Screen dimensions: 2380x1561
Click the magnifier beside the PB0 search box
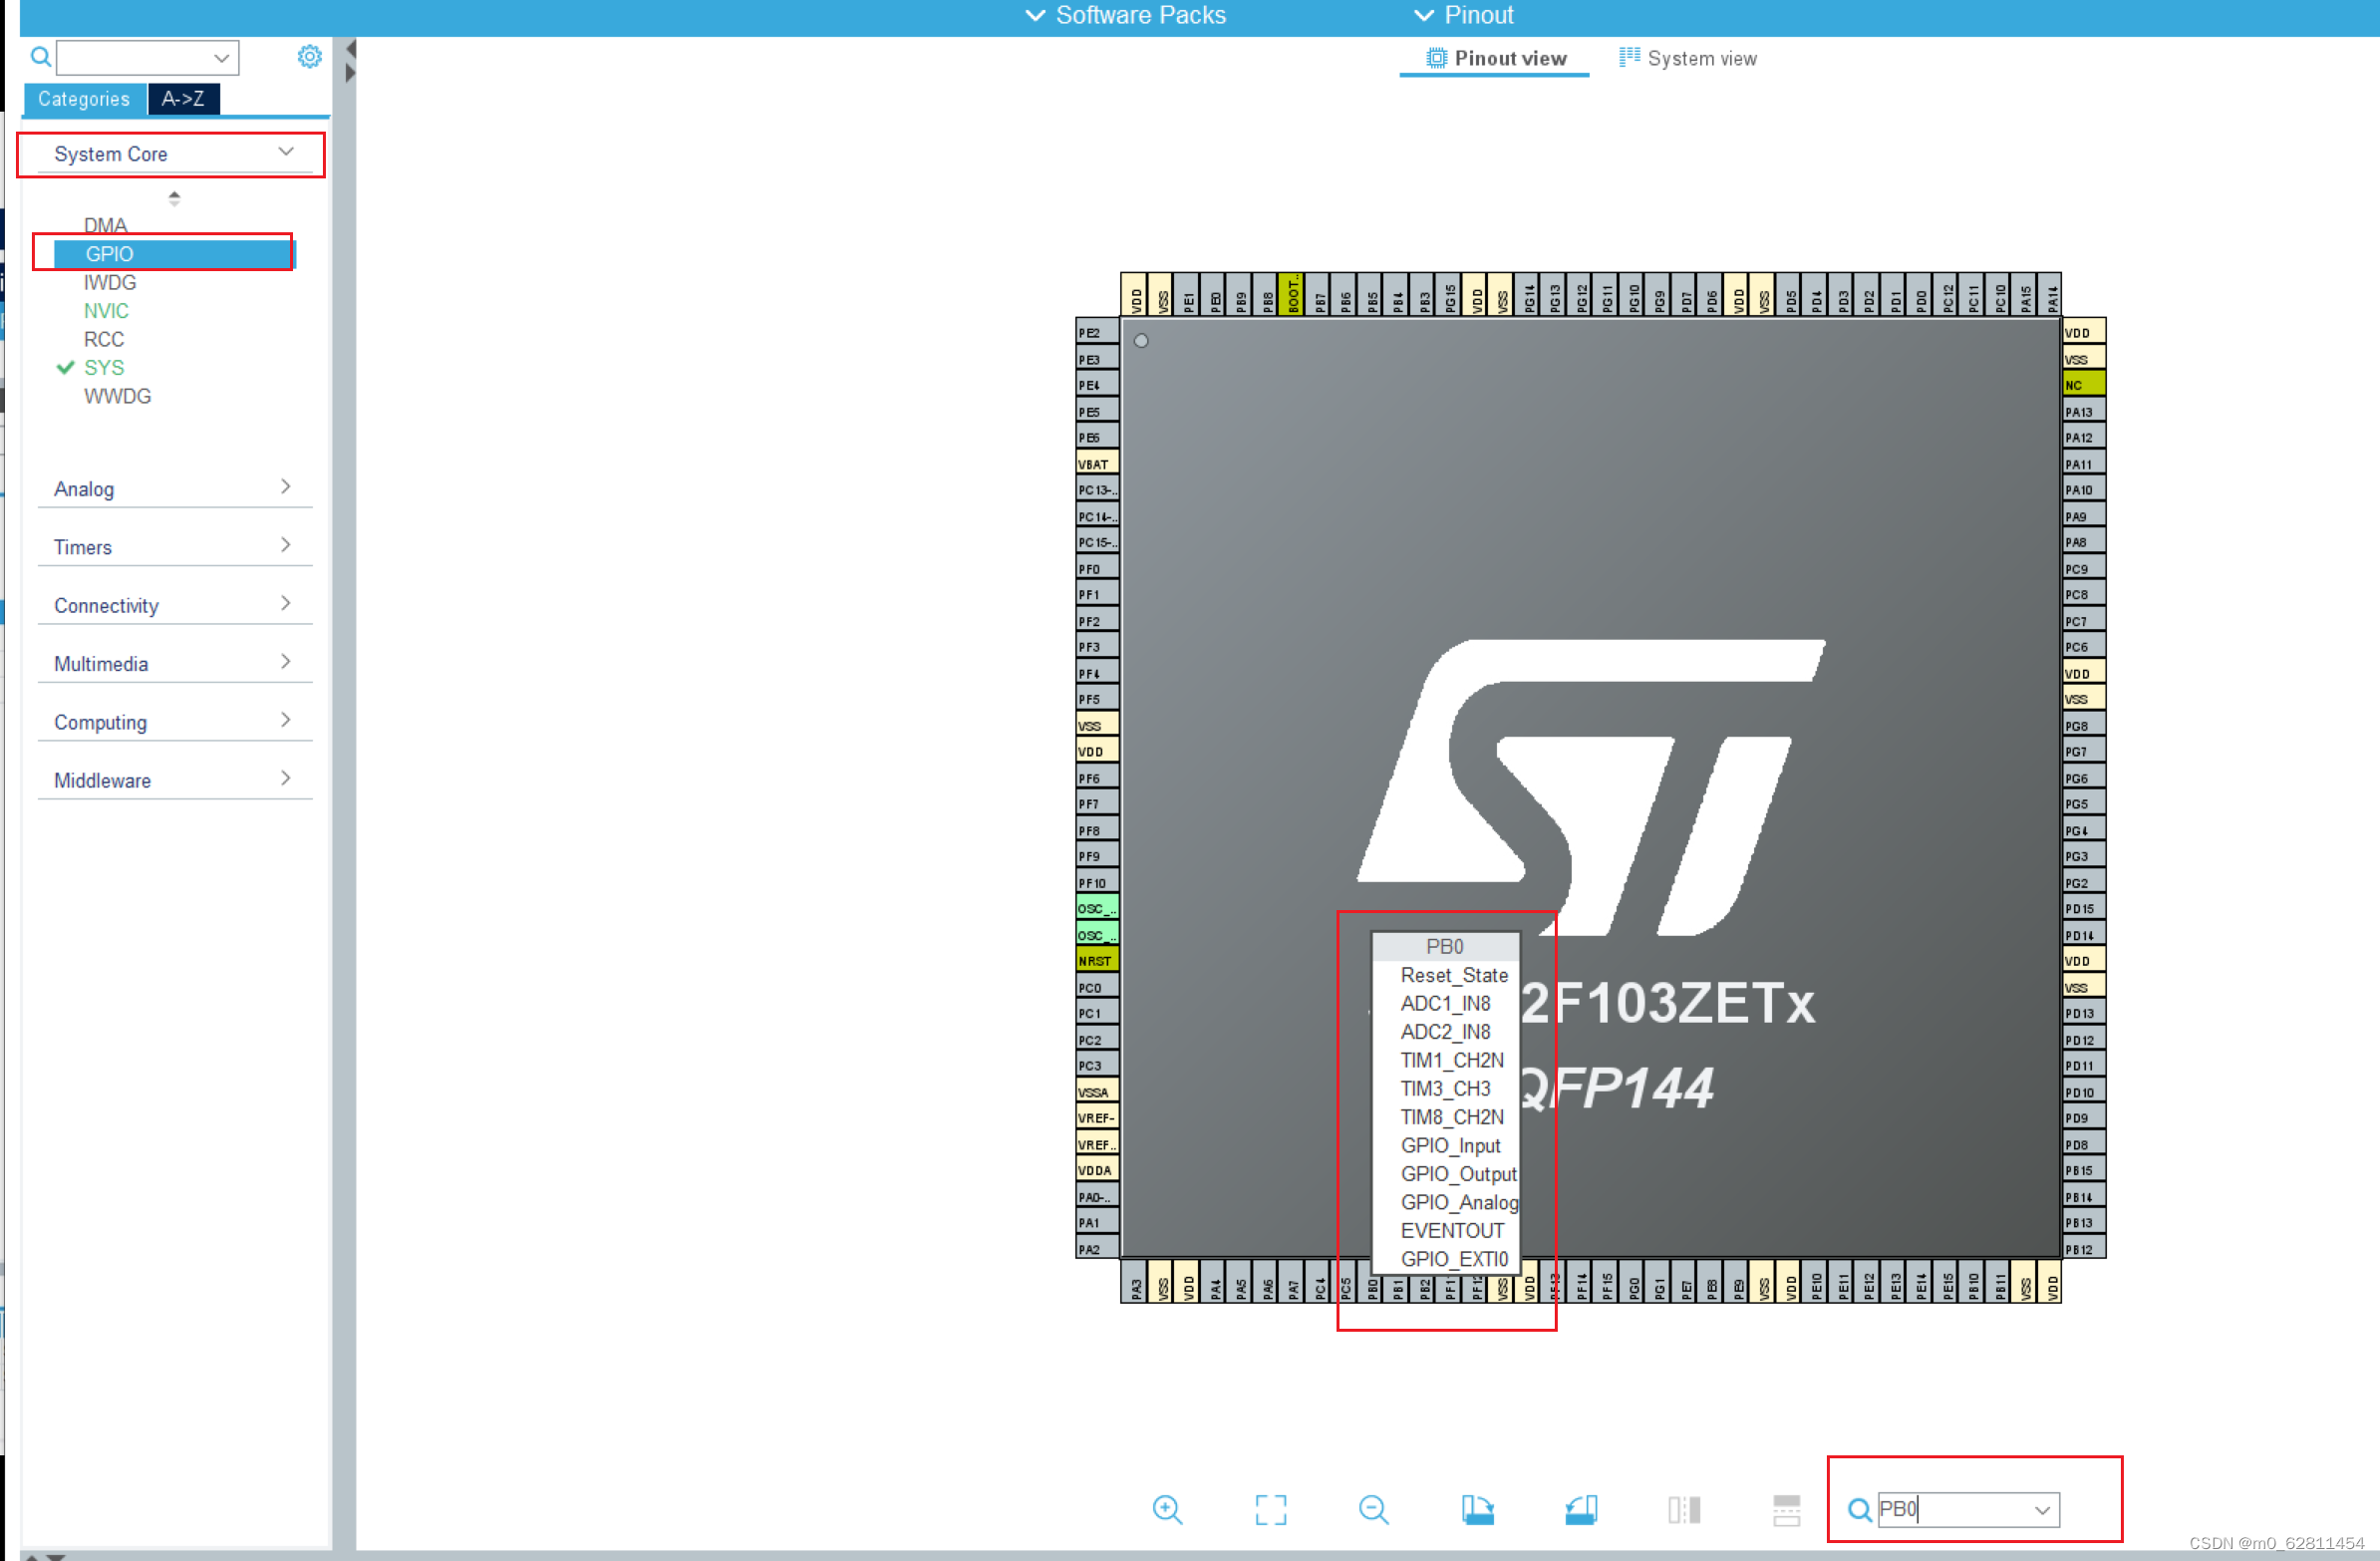[1860, 1510]
